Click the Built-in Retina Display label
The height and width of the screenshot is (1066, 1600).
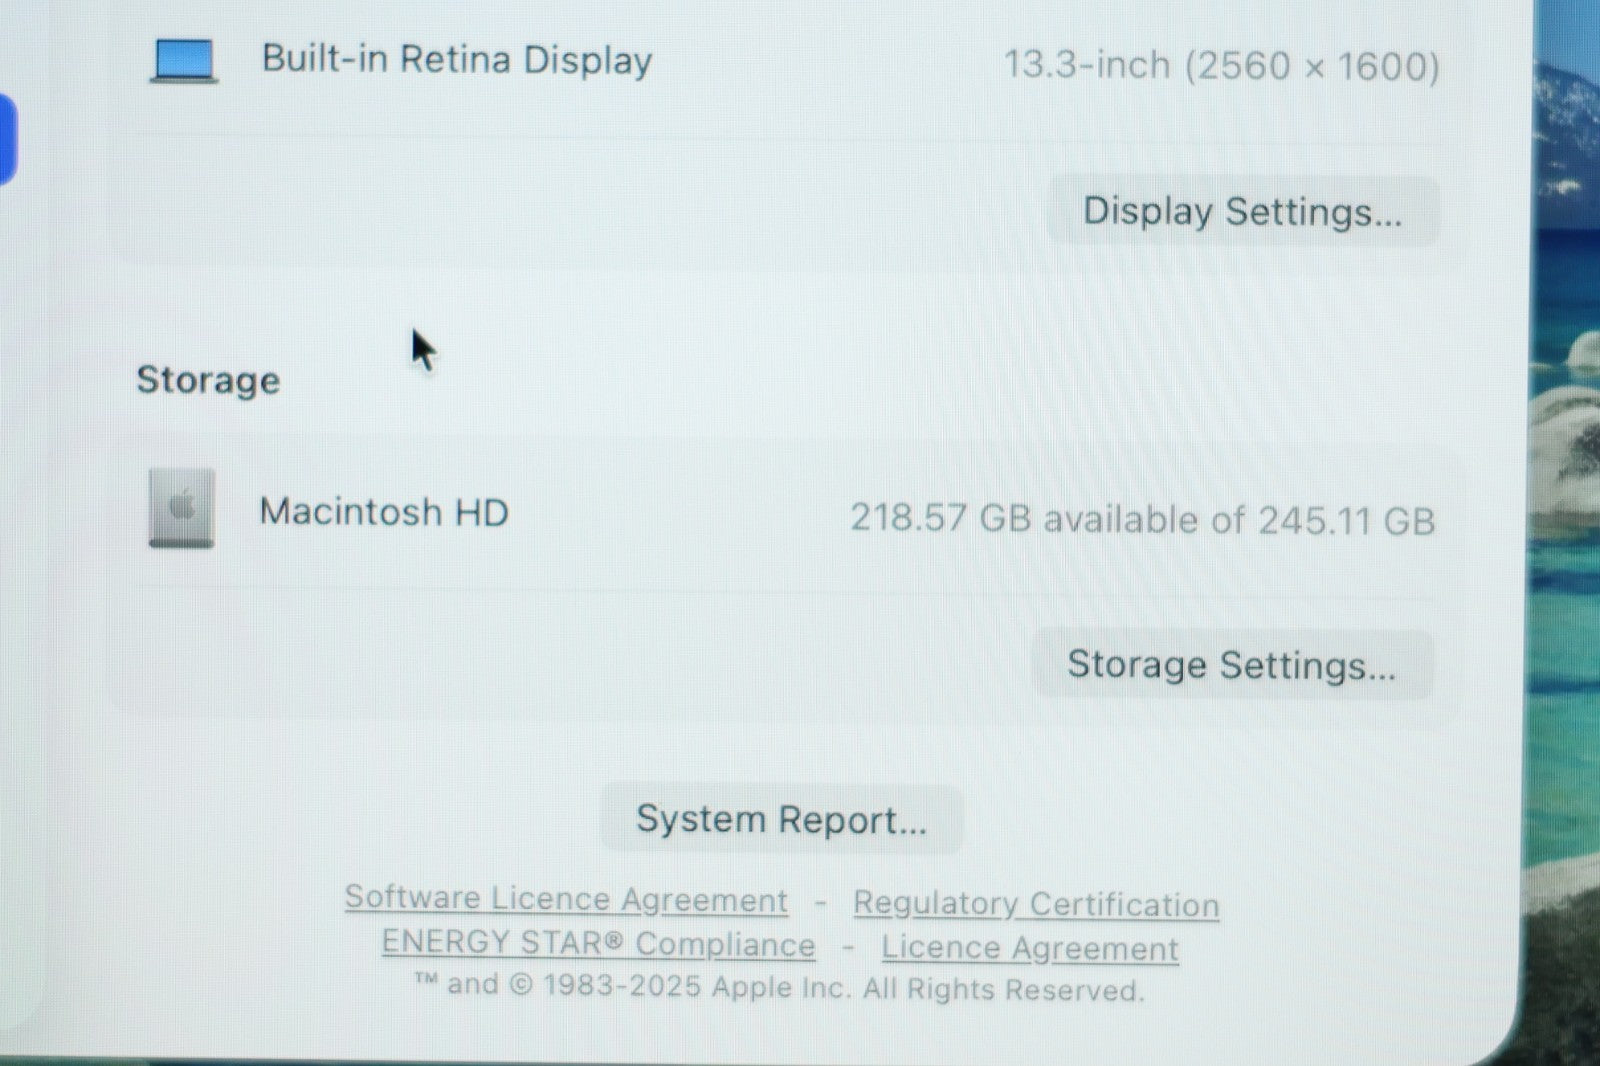point(457,60)
